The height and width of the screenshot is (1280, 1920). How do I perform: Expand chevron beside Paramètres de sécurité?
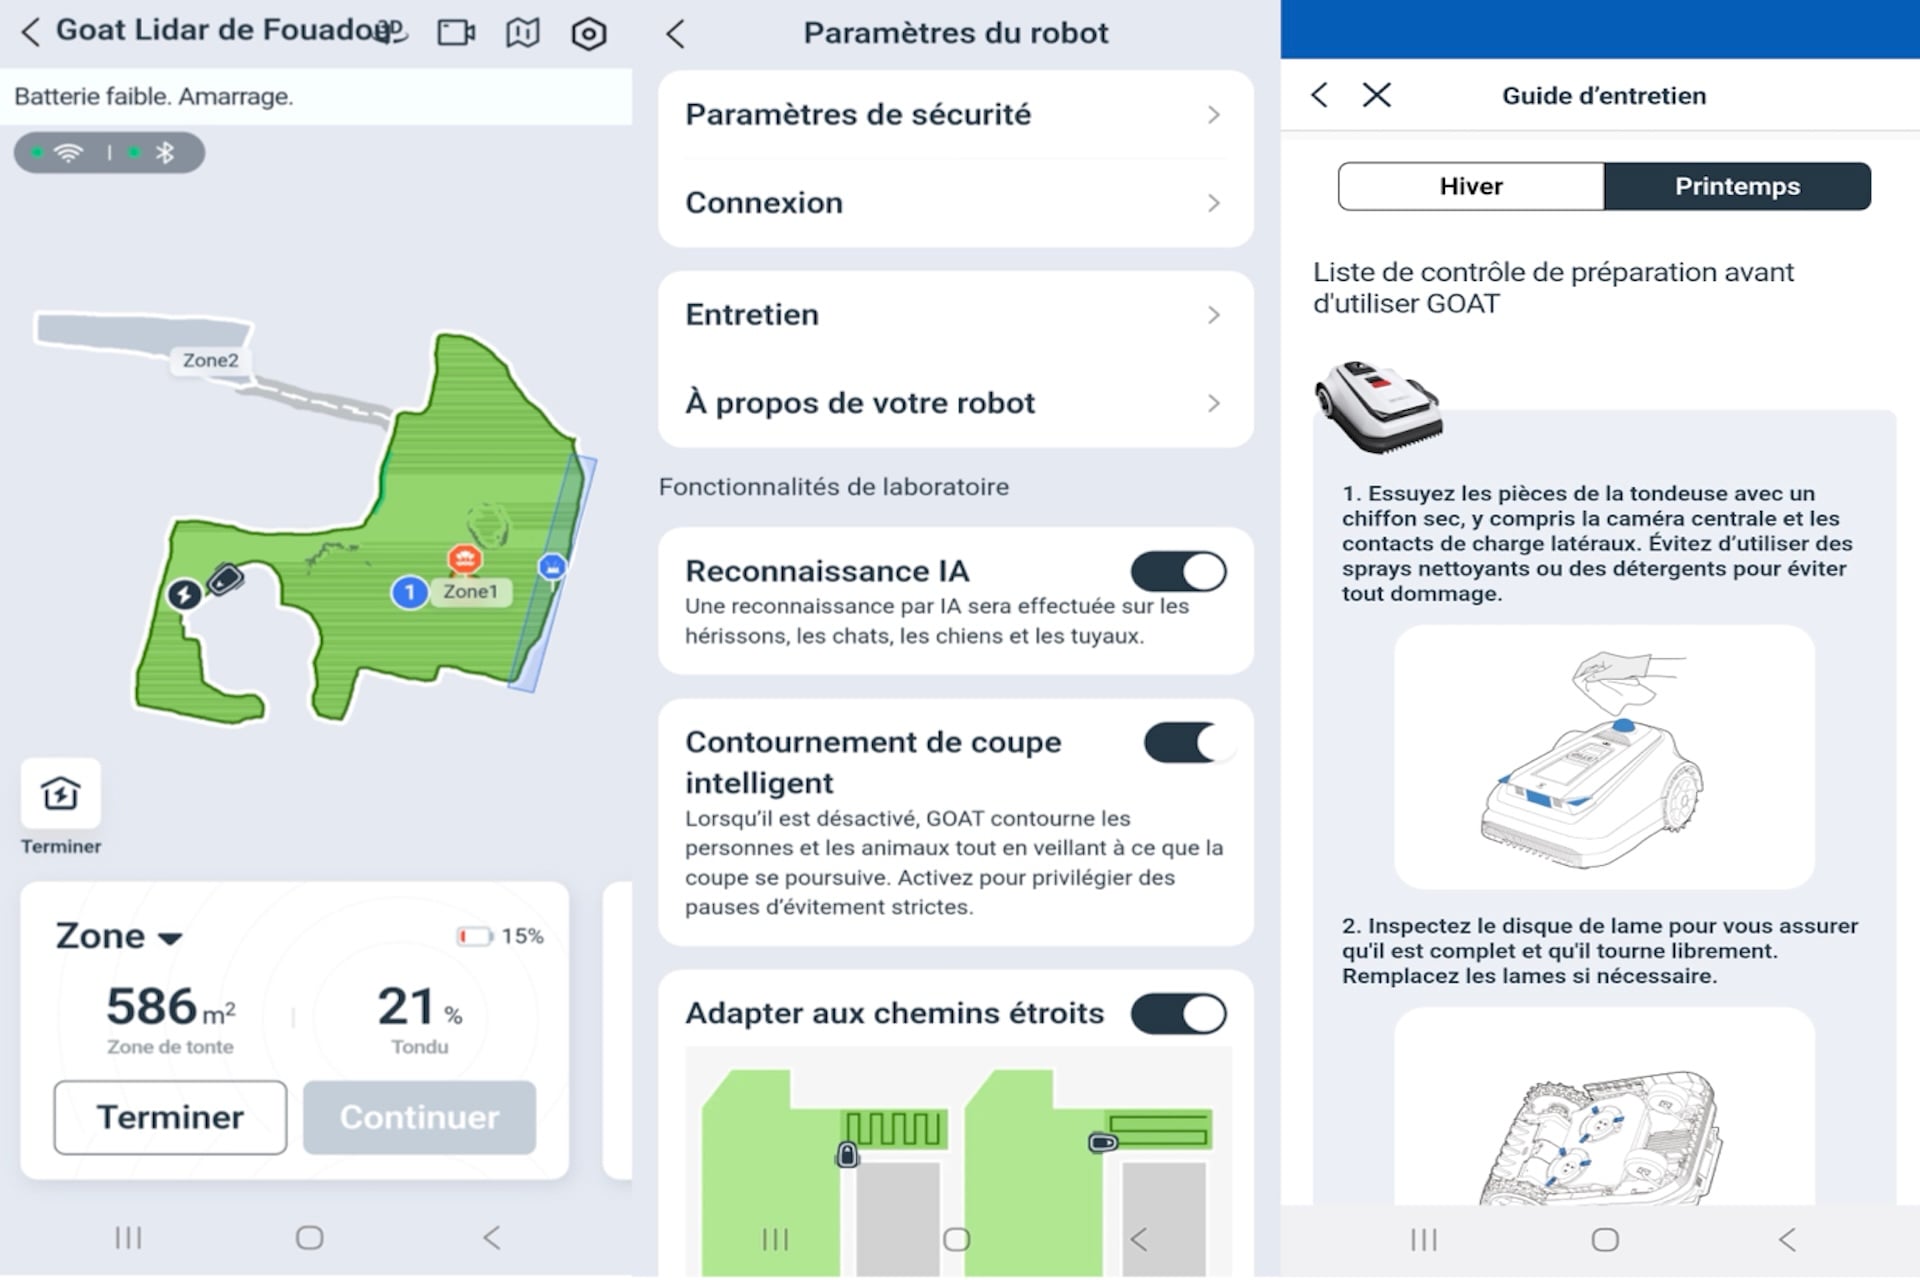(x=1213, y=115)
